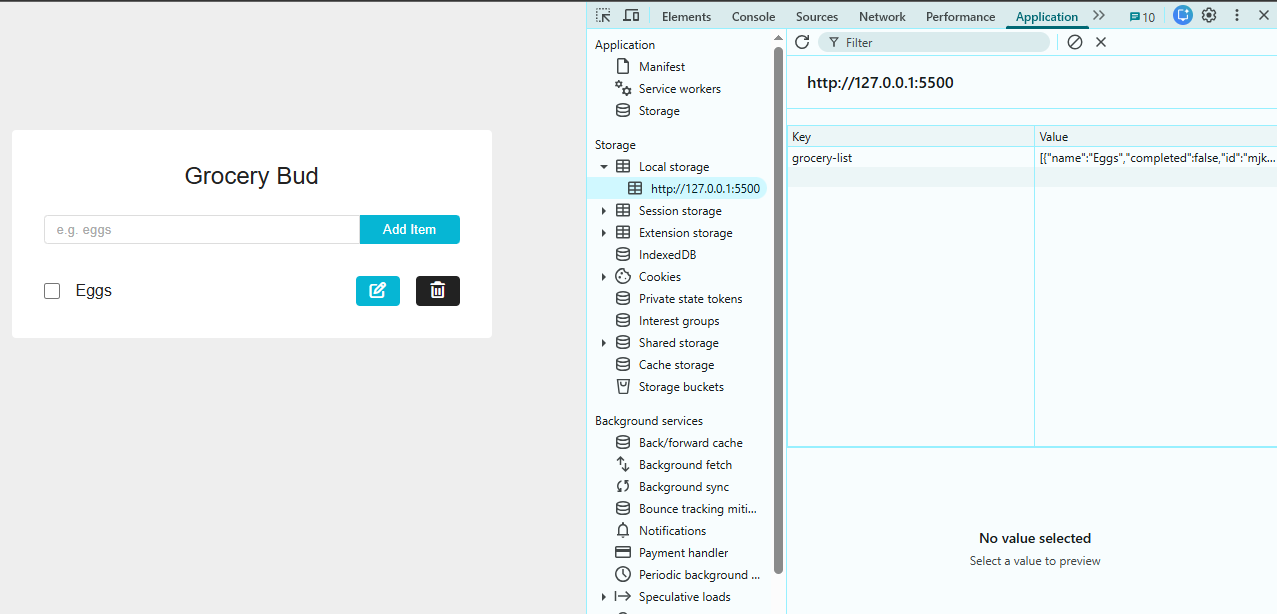Expand the Shared storage arrow
Image resolution: width=1277 pixels, height=614 pixels.
point(604,343)
